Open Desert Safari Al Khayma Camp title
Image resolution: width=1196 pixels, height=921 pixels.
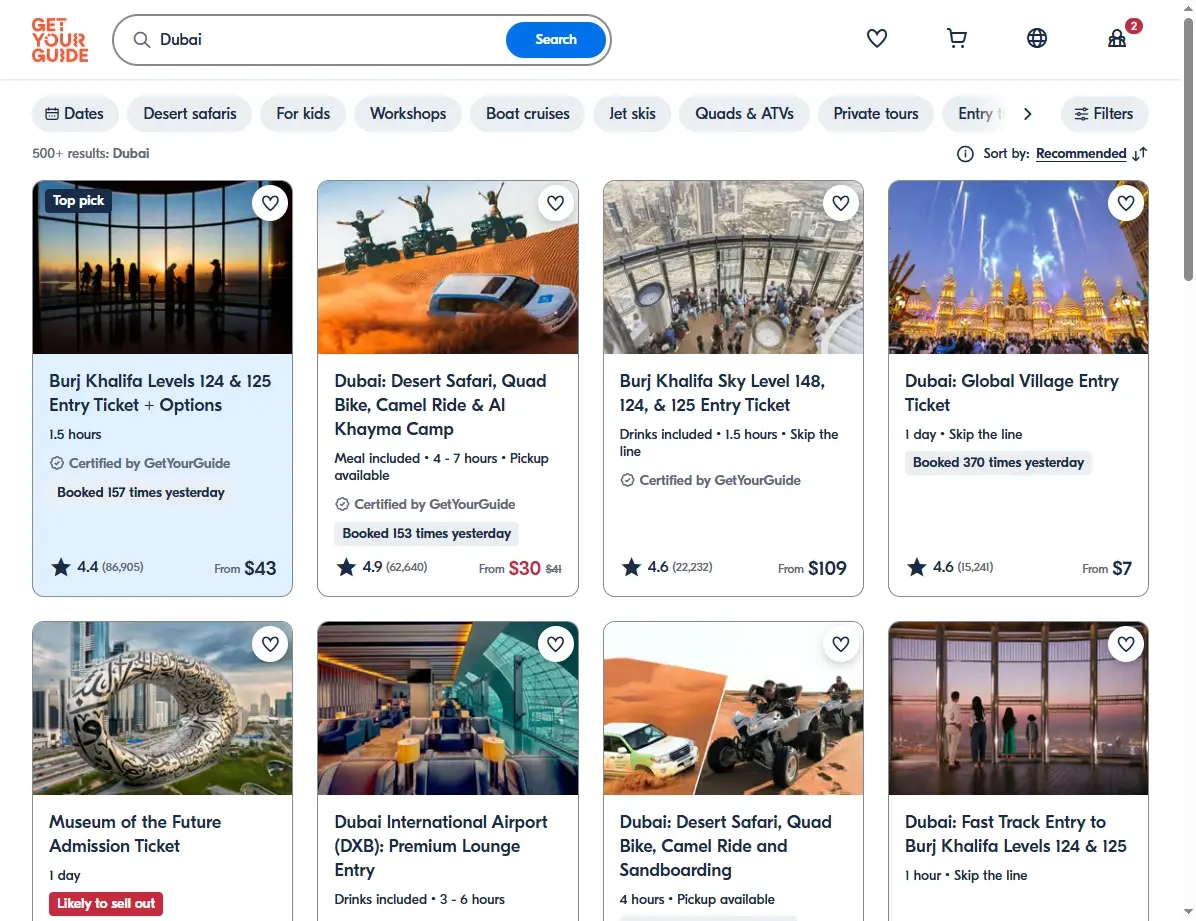(x=440, y=405)
